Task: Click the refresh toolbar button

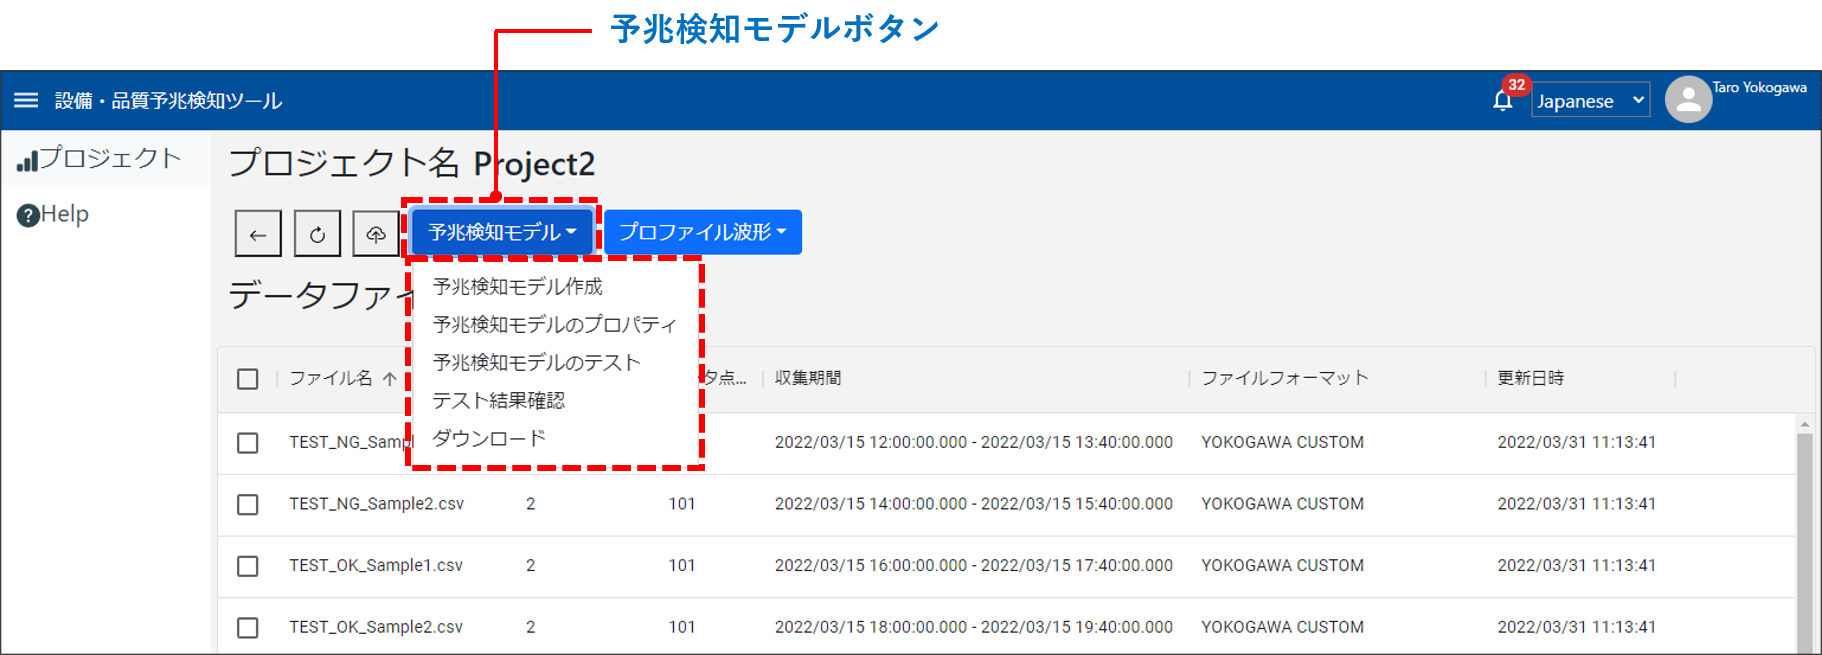Action: pyautogui.click(x=317, y=234)
